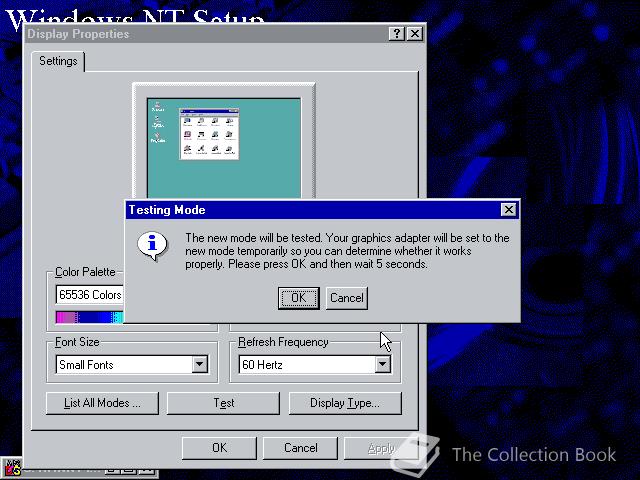The width and height of the screenshot is (640, 480).
Task: Open Display Type settings
Action: coord(345,403)
